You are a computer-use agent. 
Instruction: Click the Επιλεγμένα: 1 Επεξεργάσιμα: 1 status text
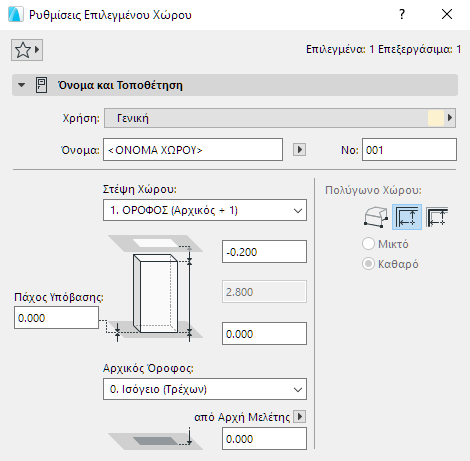pyautogui.click(x=383, y=49)
